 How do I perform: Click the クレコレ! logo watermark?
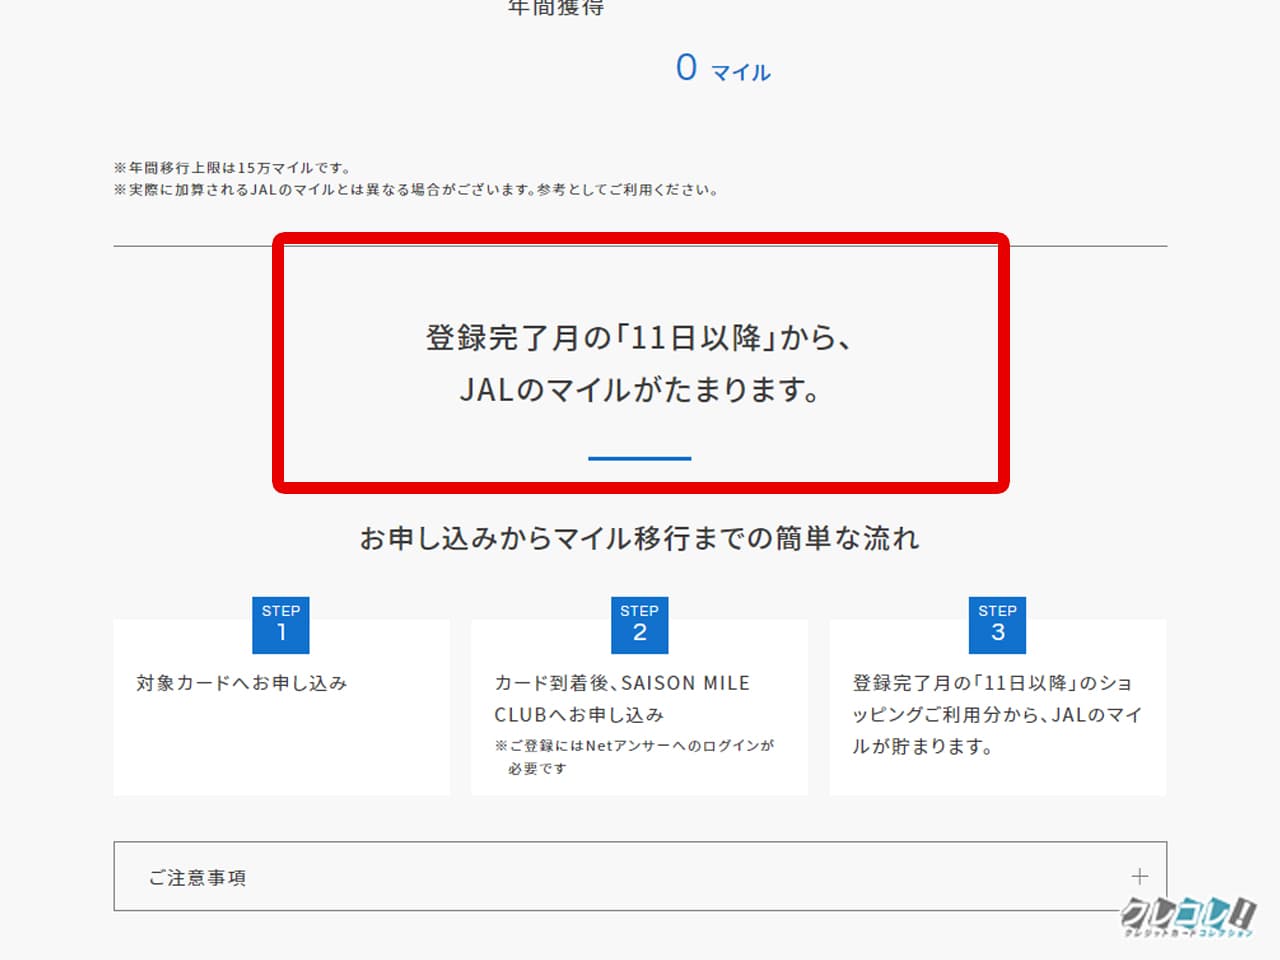(1188, 916)
